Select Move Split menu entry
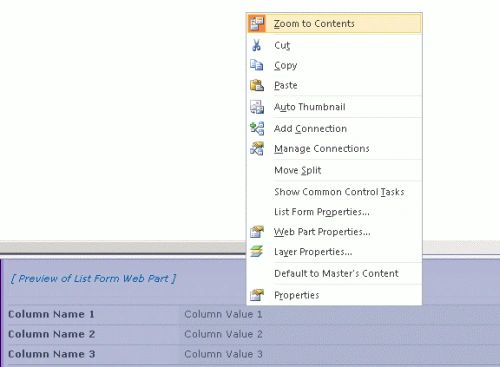This screenshot has height=367, width=500. click(334, 170)
